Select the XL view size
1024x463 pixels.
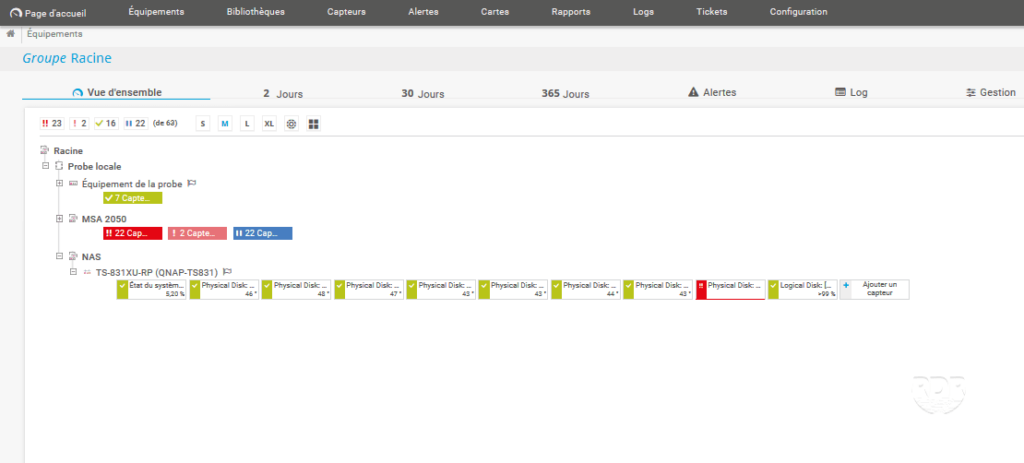pyautogui.click(x=269, y=124)
